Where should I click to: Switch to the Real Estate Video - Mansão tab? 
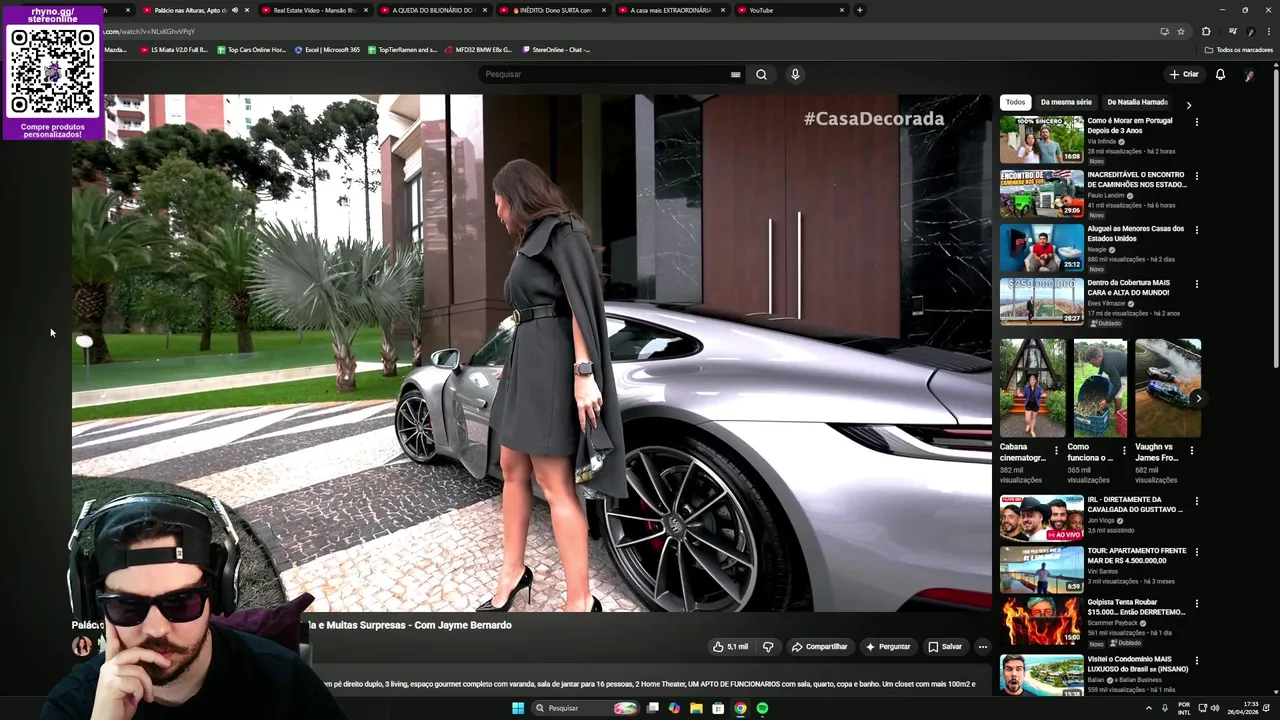[x=315, y=10]
